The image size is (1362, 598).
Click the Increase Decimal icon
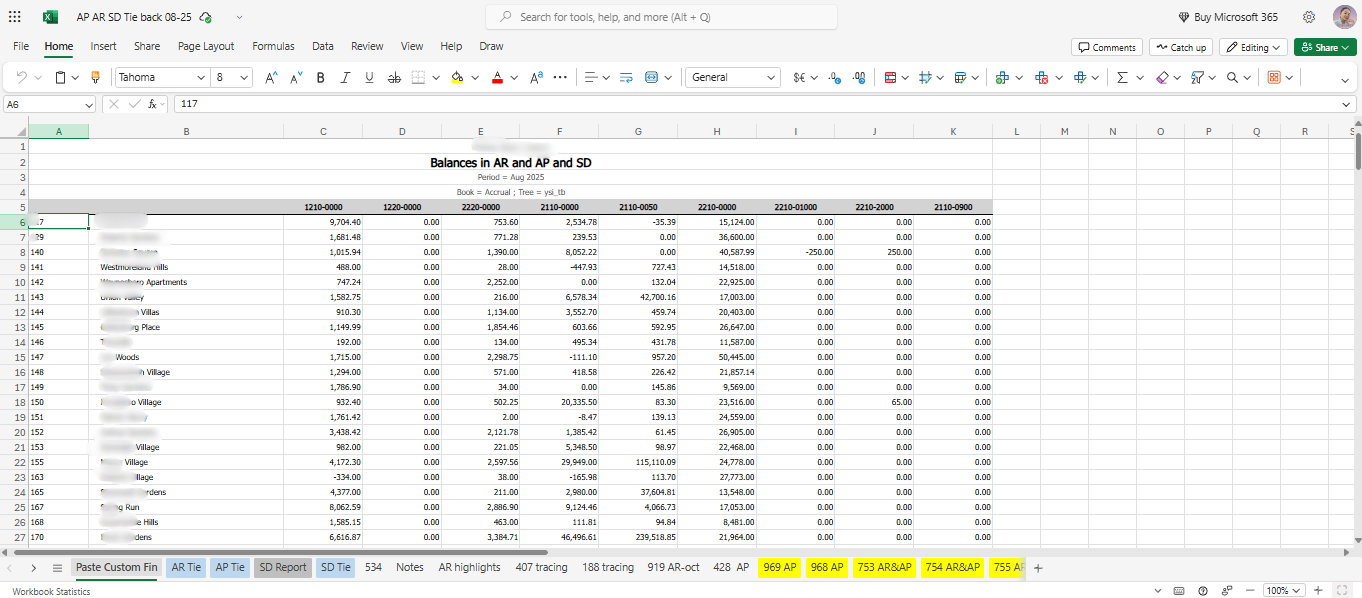coord(834,77)
